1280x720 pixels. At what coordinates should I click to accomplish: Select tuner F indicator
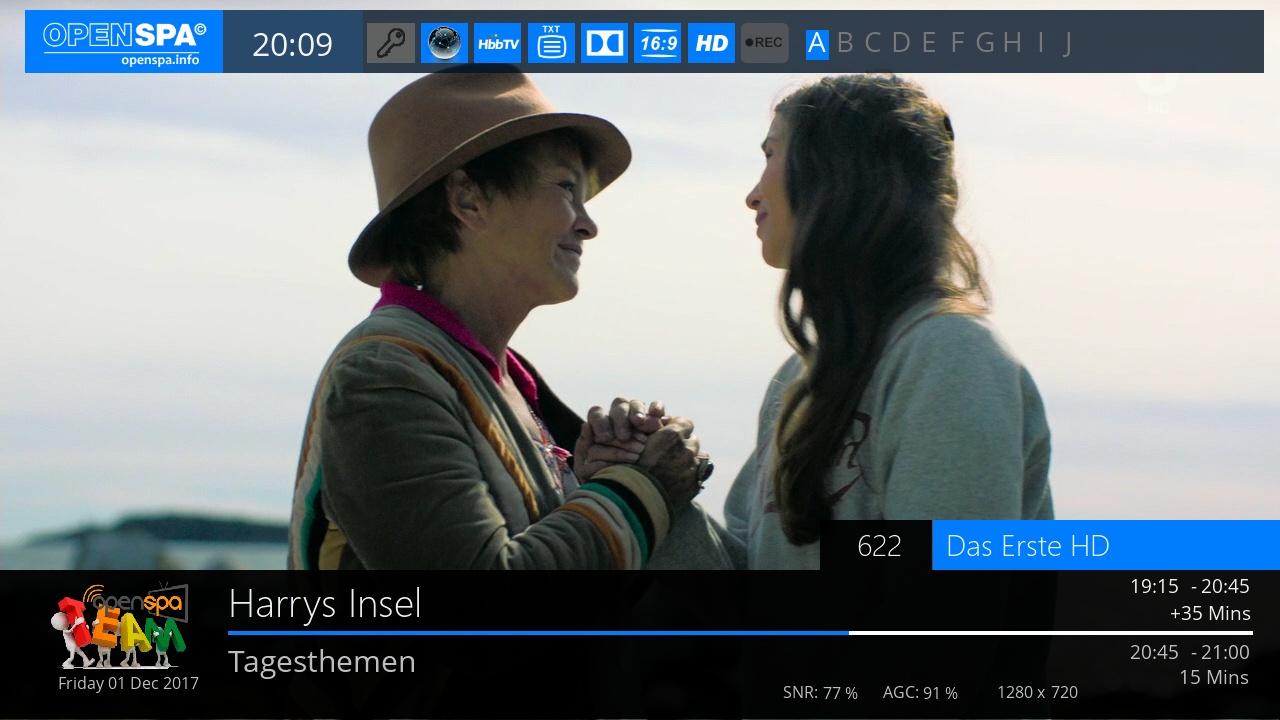tap(957, 43)
